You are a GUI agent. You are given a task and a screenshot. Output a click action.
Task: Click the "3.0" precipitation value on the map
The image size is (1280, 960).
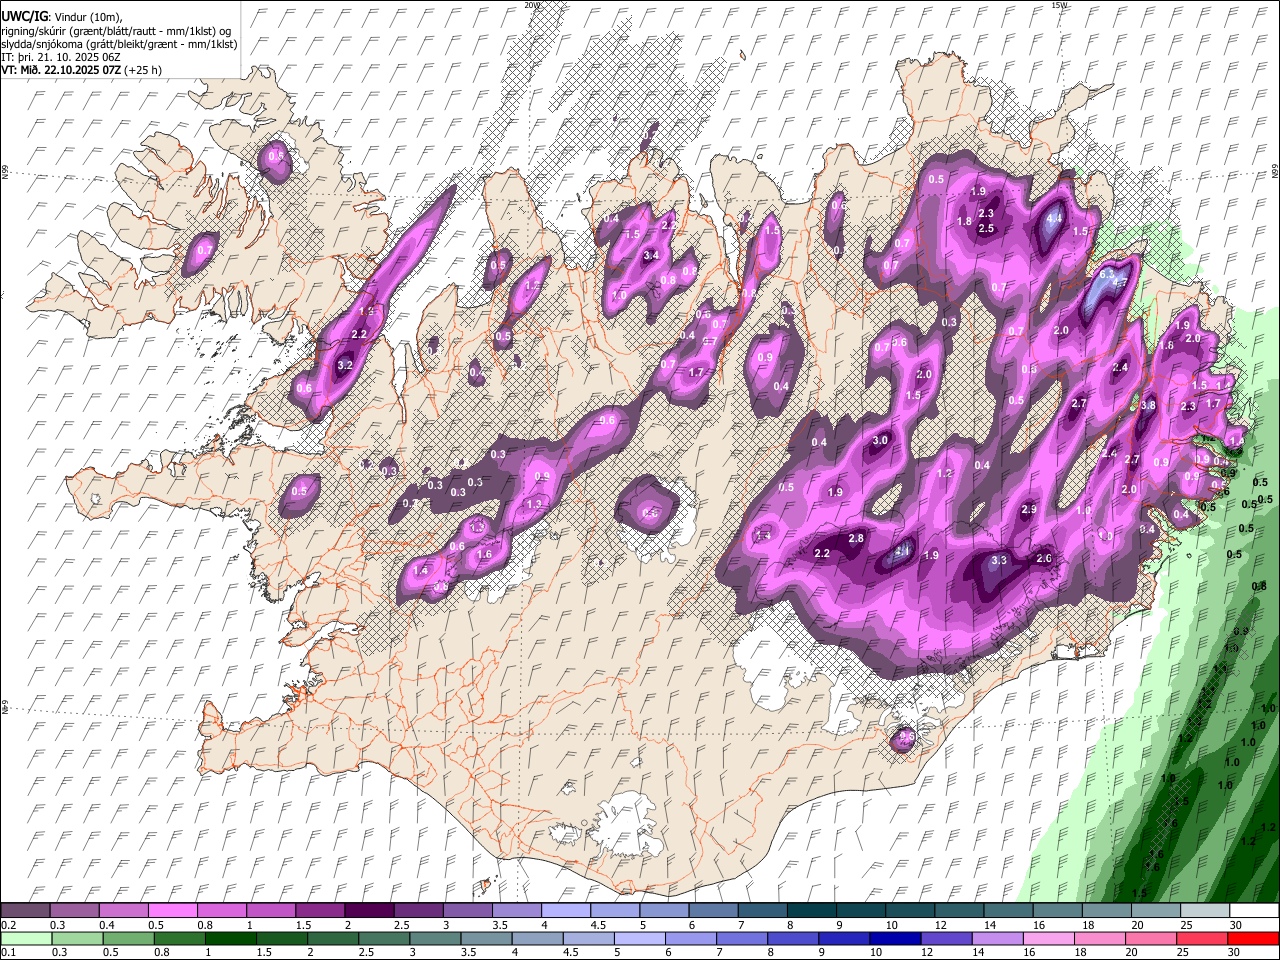pyautogui.click(x=880, y=441)
